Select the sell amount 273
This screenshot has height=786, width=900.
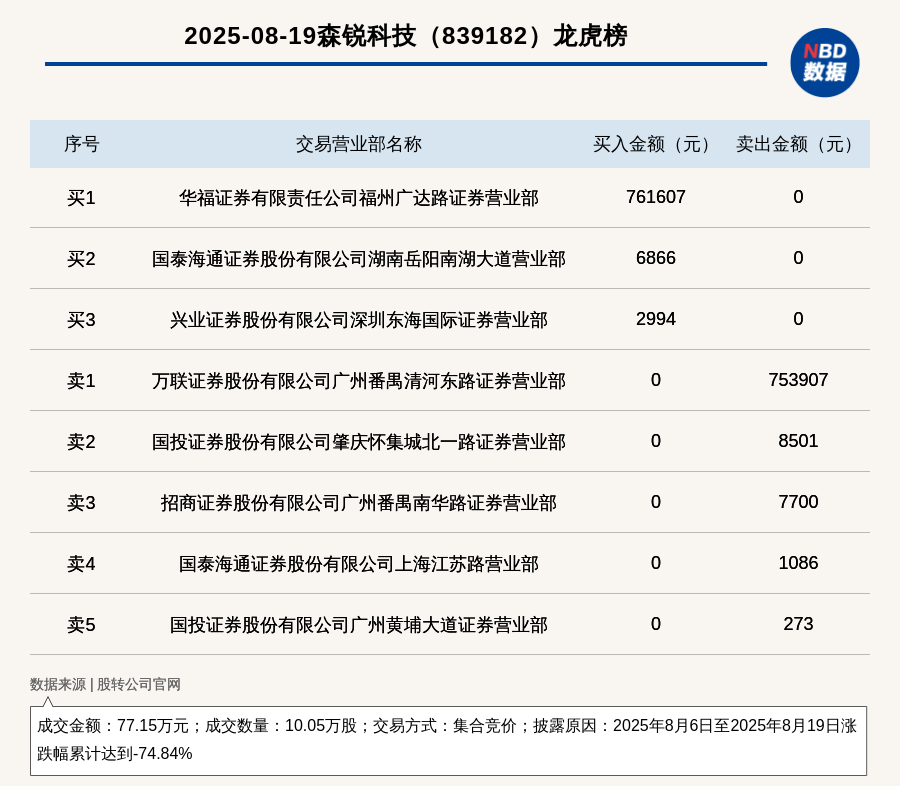[798, 624]
